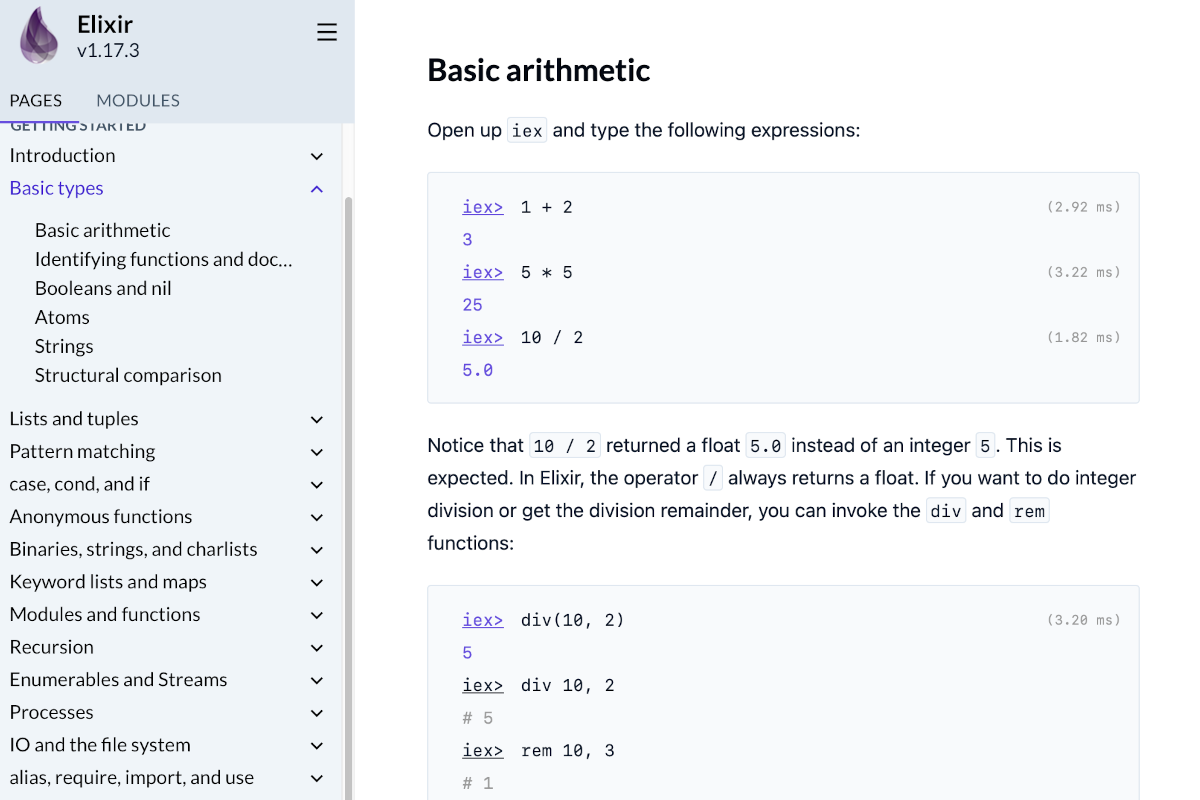
Task: Expand the Recursion chevron
Action: click(317, 648)
